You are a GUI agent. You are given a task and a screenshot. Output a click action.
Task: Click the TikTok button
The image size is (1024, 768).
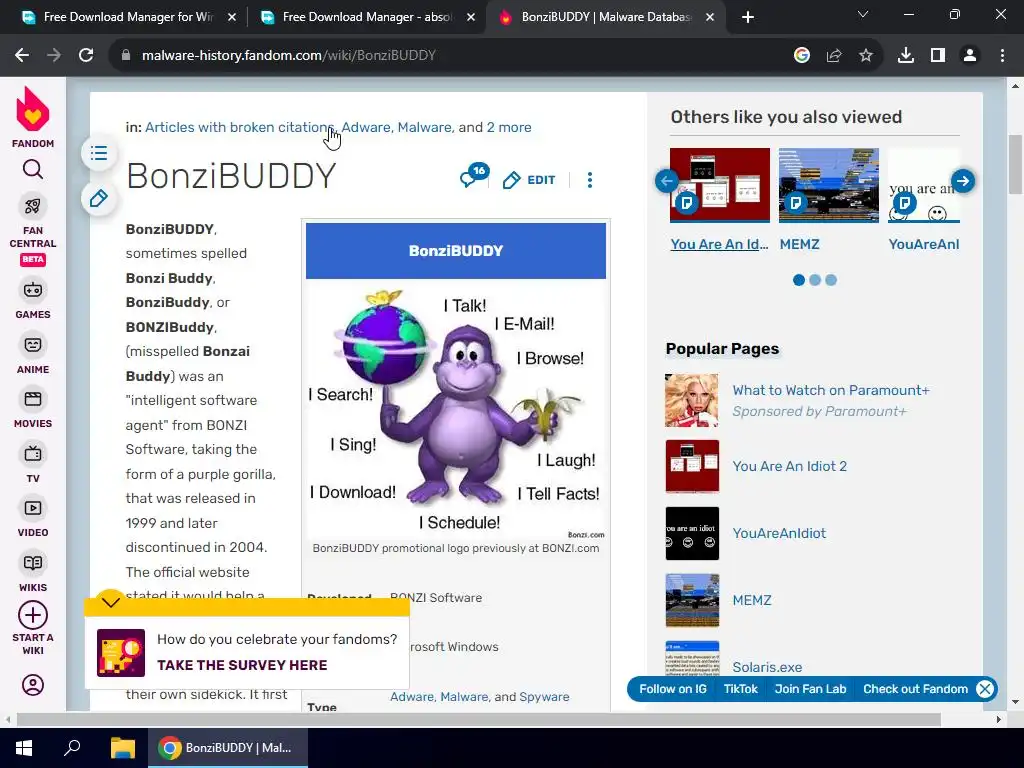click(741, 689)
